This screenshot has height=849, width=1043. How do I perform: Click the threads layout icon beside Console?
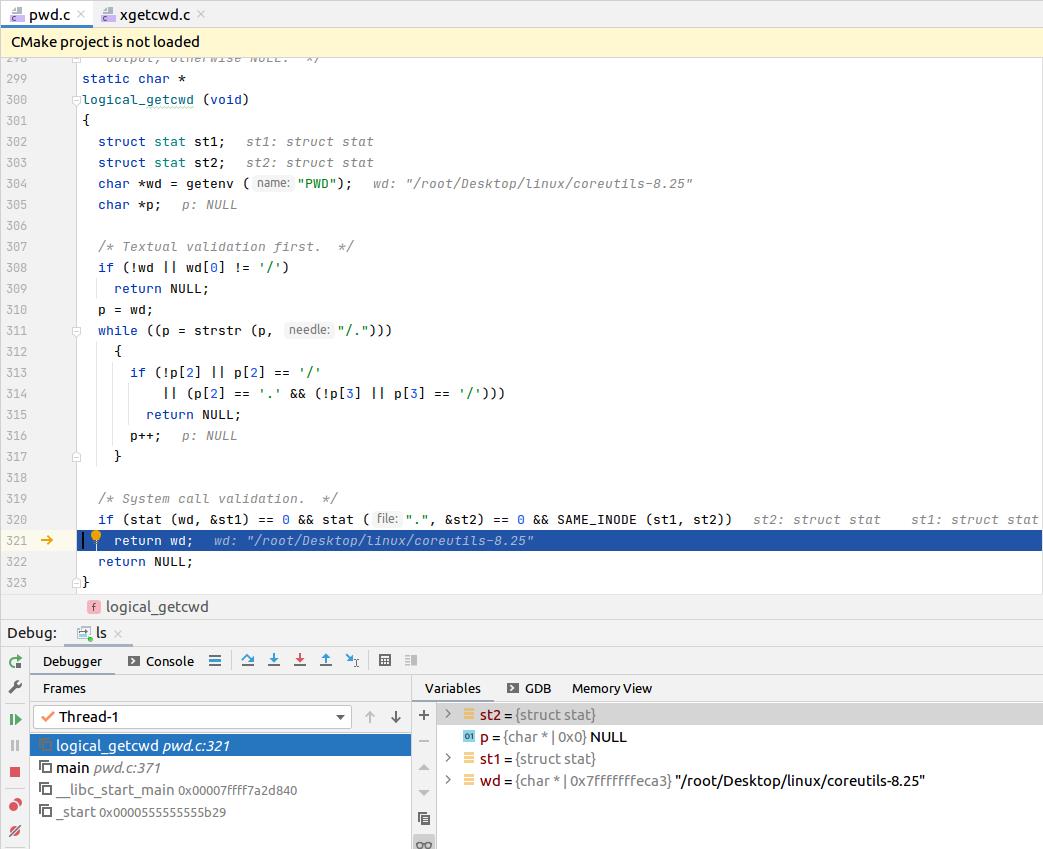point(215,661)
